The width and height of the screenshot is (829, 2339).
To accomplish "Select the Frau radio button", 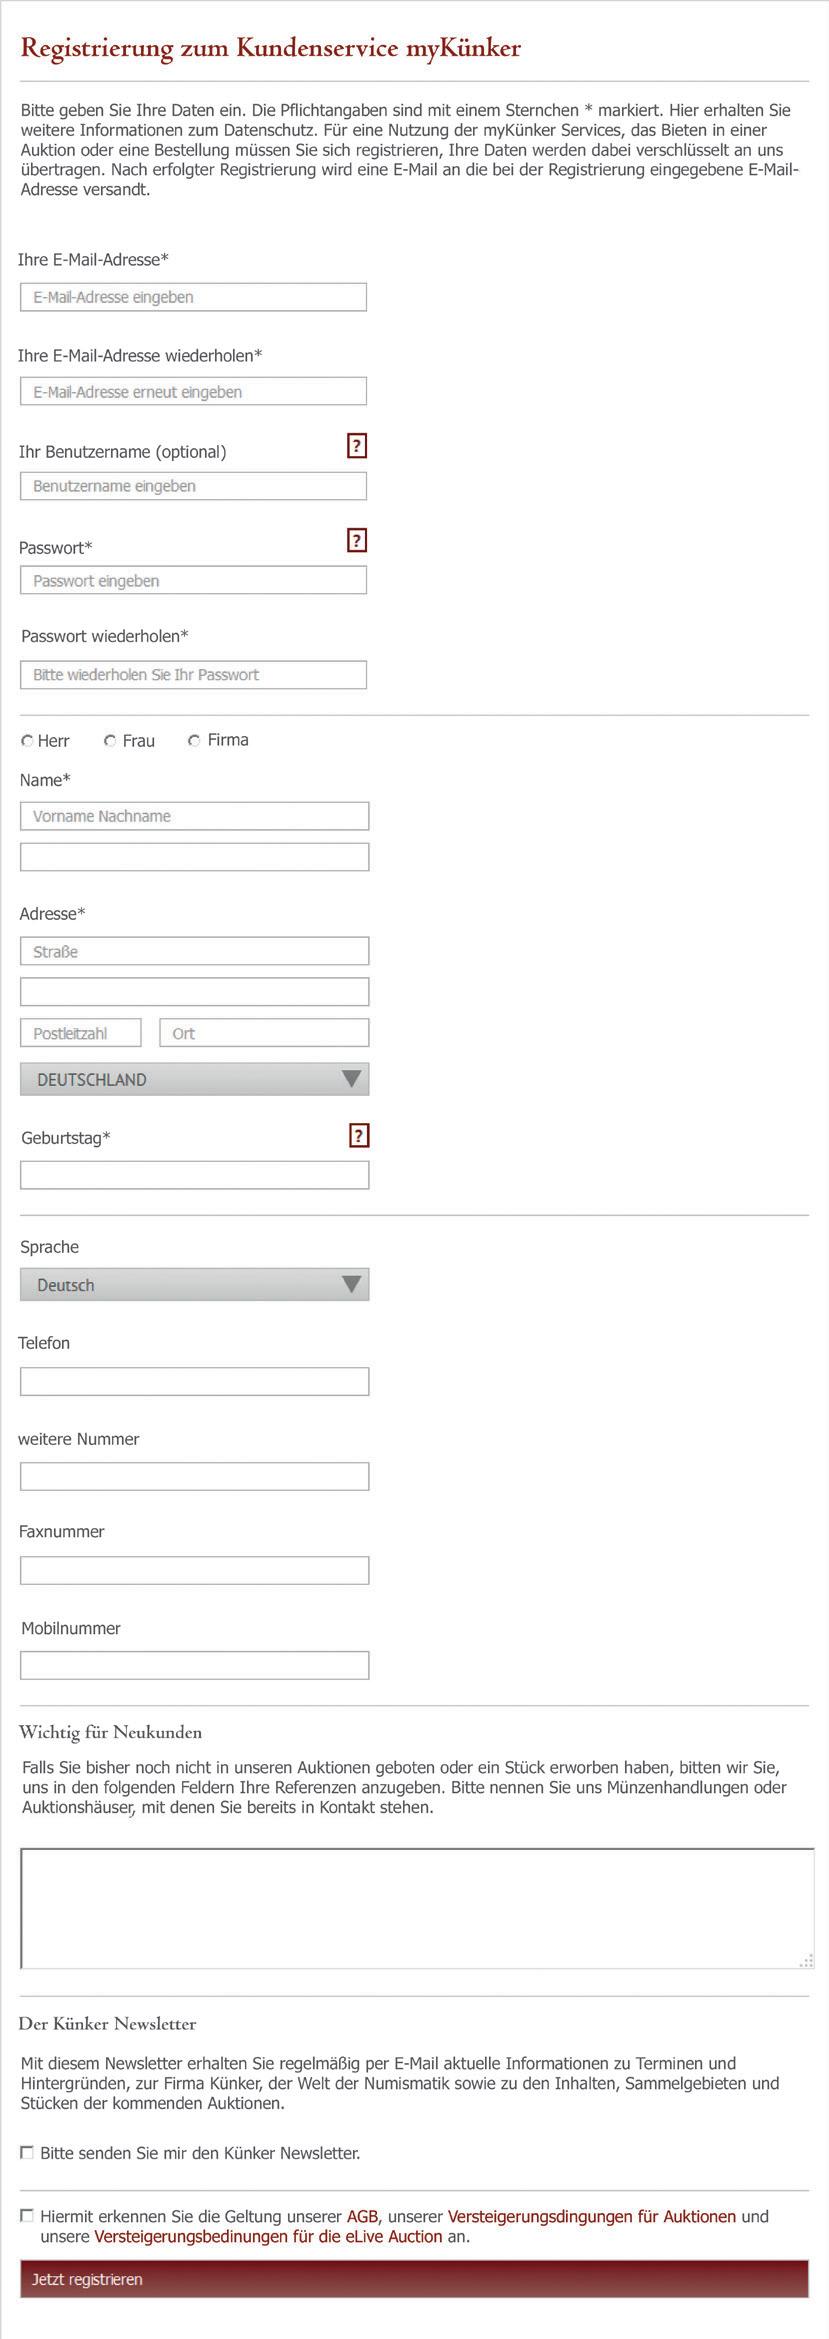I will click(x=110, y=740).
